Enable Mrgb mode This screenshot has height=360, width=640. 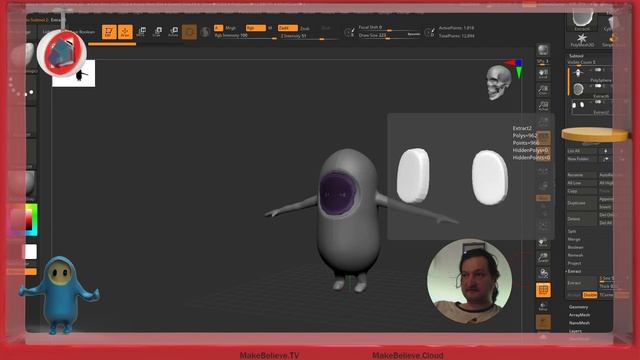coord(231,28)
